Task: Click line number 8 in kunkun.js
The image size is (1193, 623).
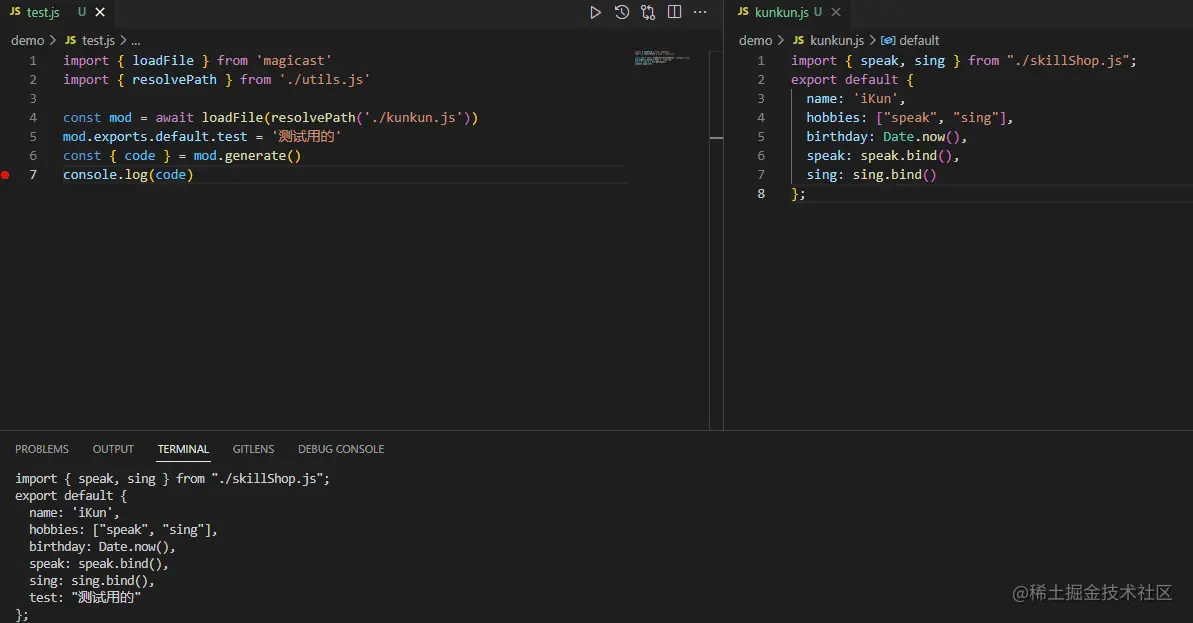Action: 761,194
